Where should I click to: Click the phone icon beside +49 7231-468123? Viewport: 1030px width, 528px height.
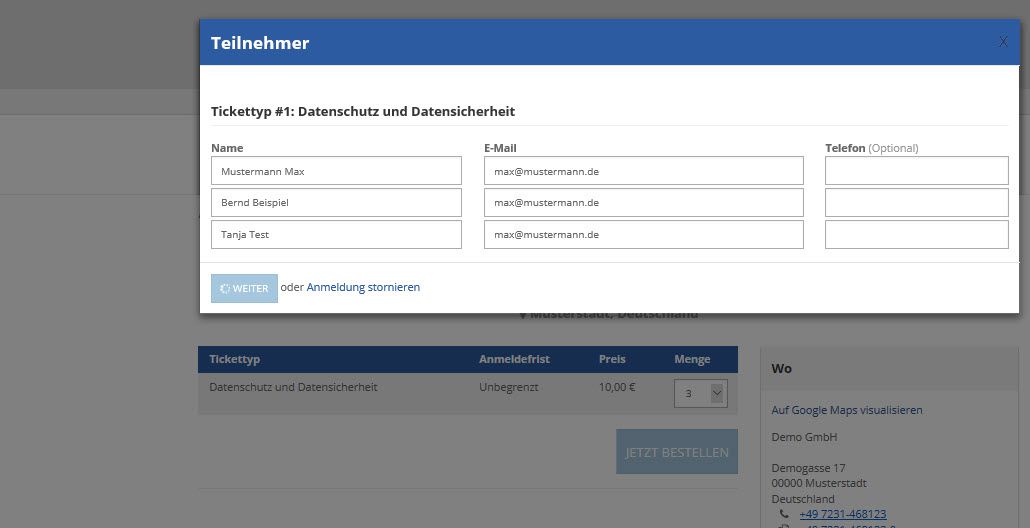click(784, 514)
